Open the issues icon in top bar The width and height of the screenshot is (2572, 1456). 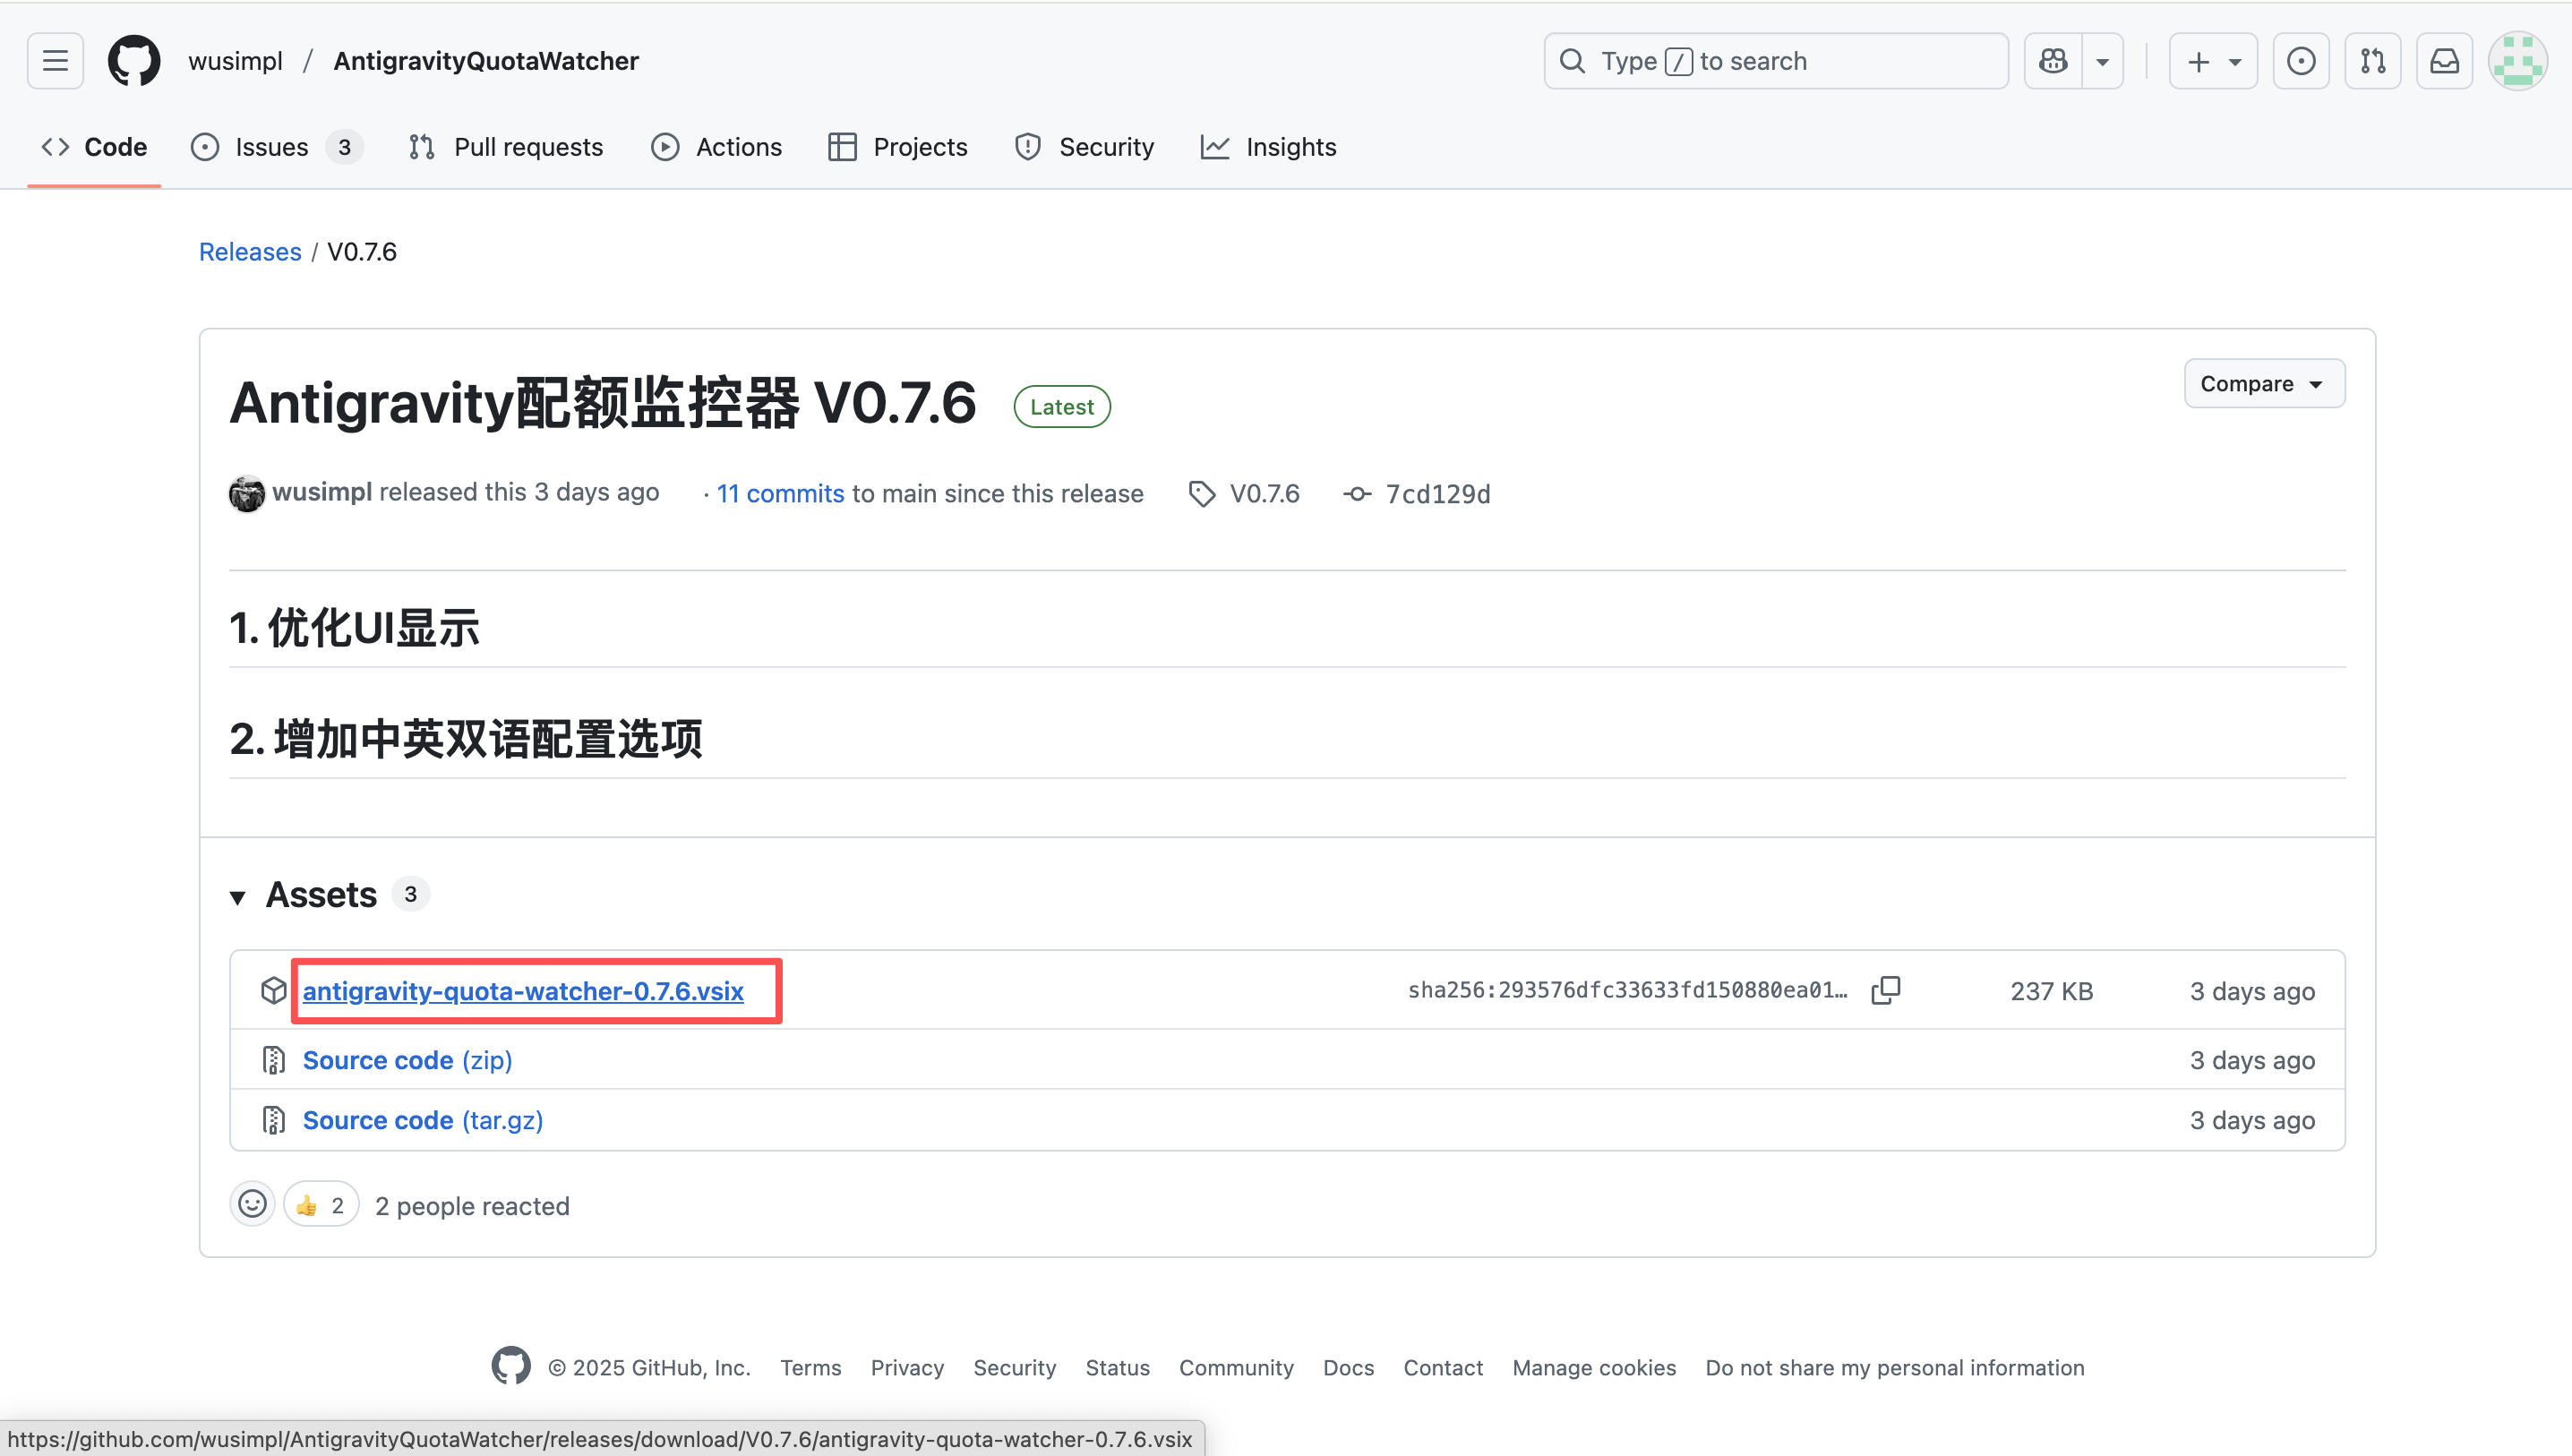(x=2300, y=61)
